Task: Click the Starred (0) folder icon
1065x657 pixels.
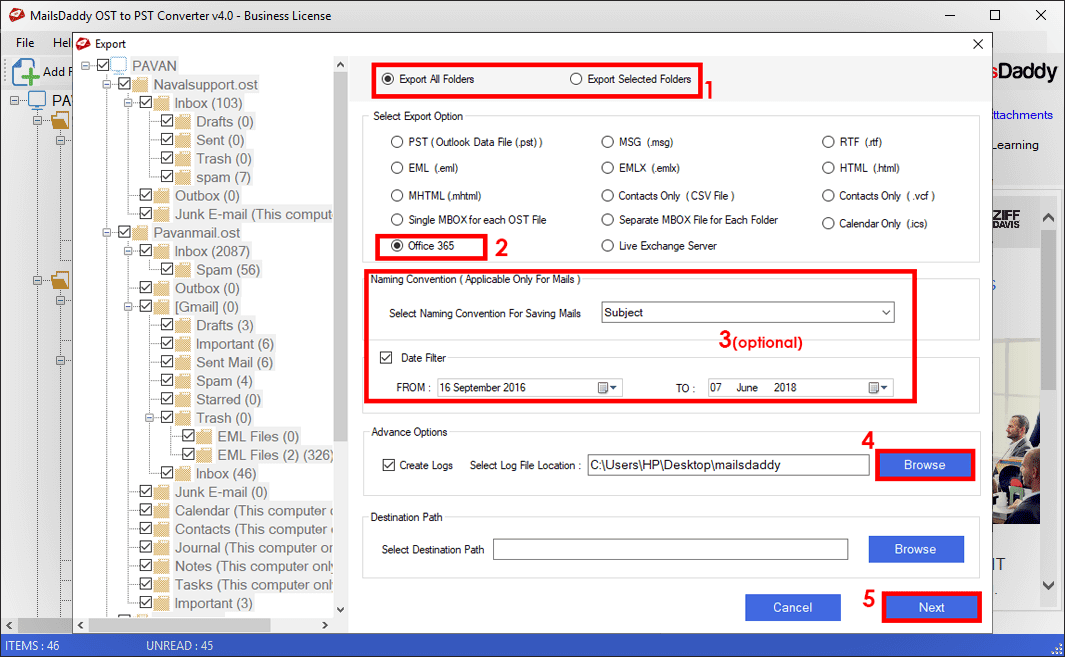Action: click(183, 399)
